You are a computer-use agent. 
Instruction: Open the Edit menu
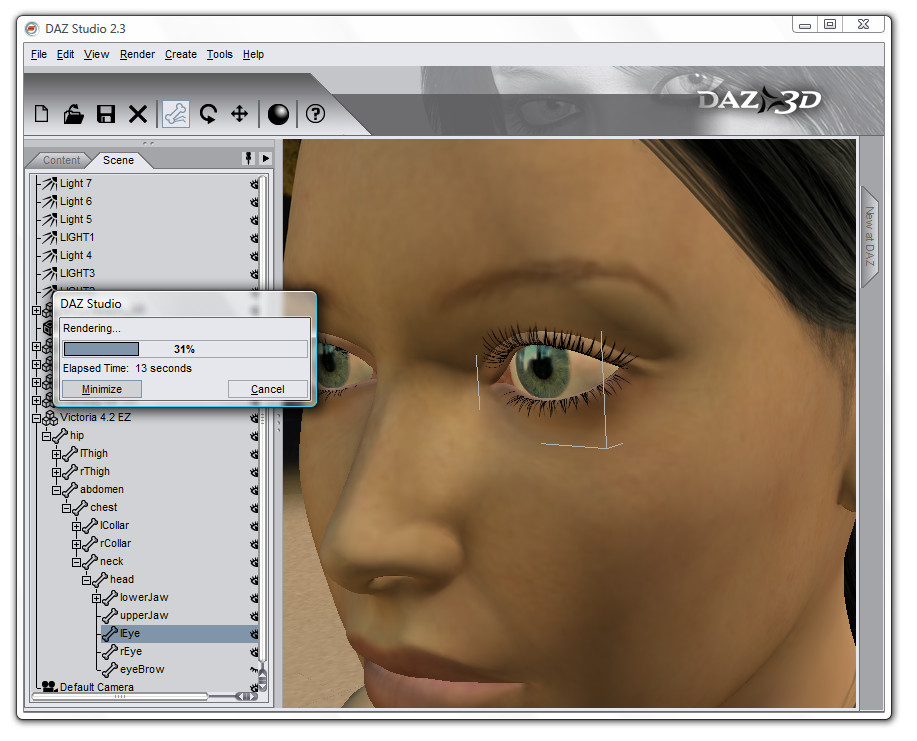(66, 54)
